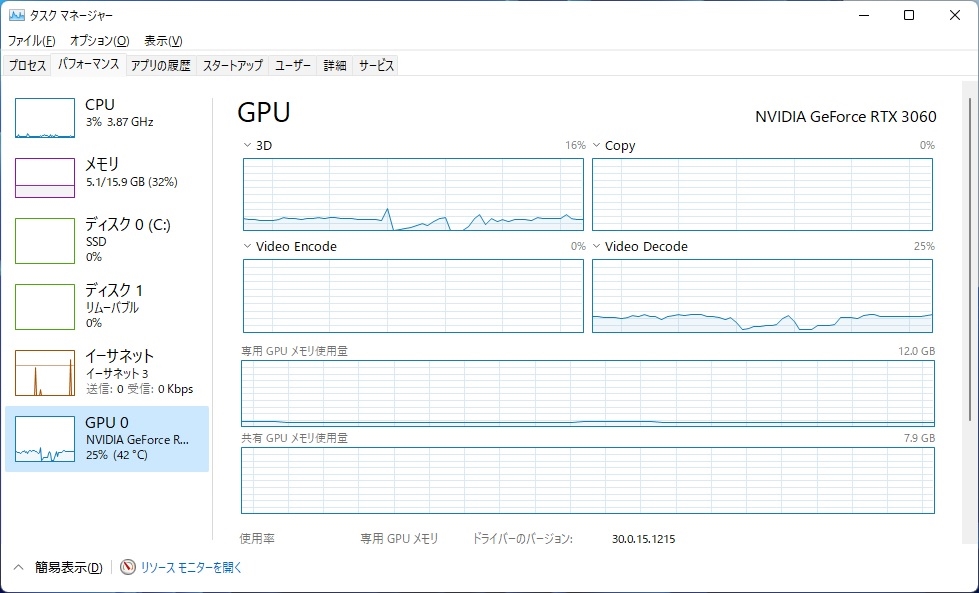
Task: Select the CPU mini graph thumbnail
Action: tap(45, 118)
